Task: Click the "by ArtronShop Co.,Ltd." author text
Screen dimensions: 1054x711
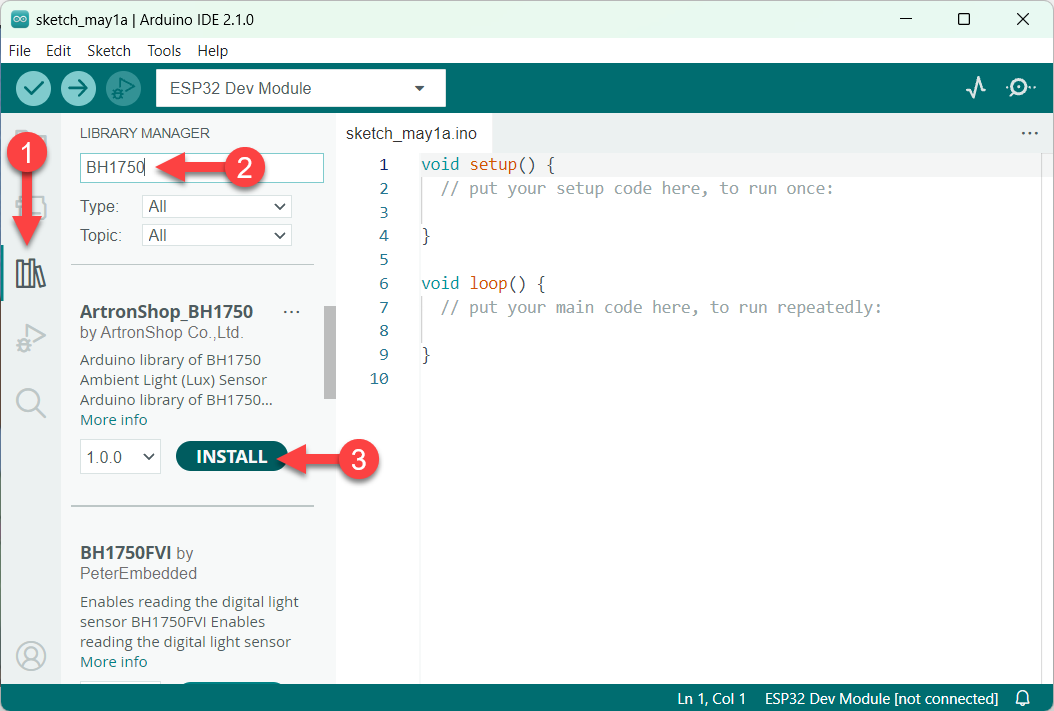Action: (161, 333)
